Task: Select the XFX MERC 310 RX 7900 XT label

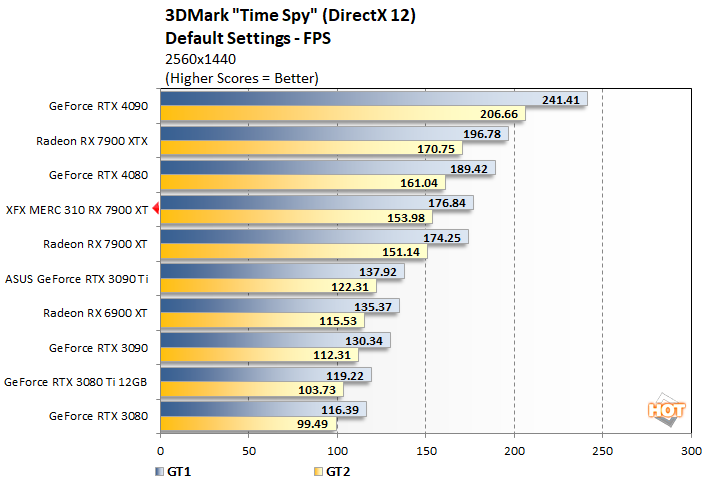Action: [x=77, y=210]
